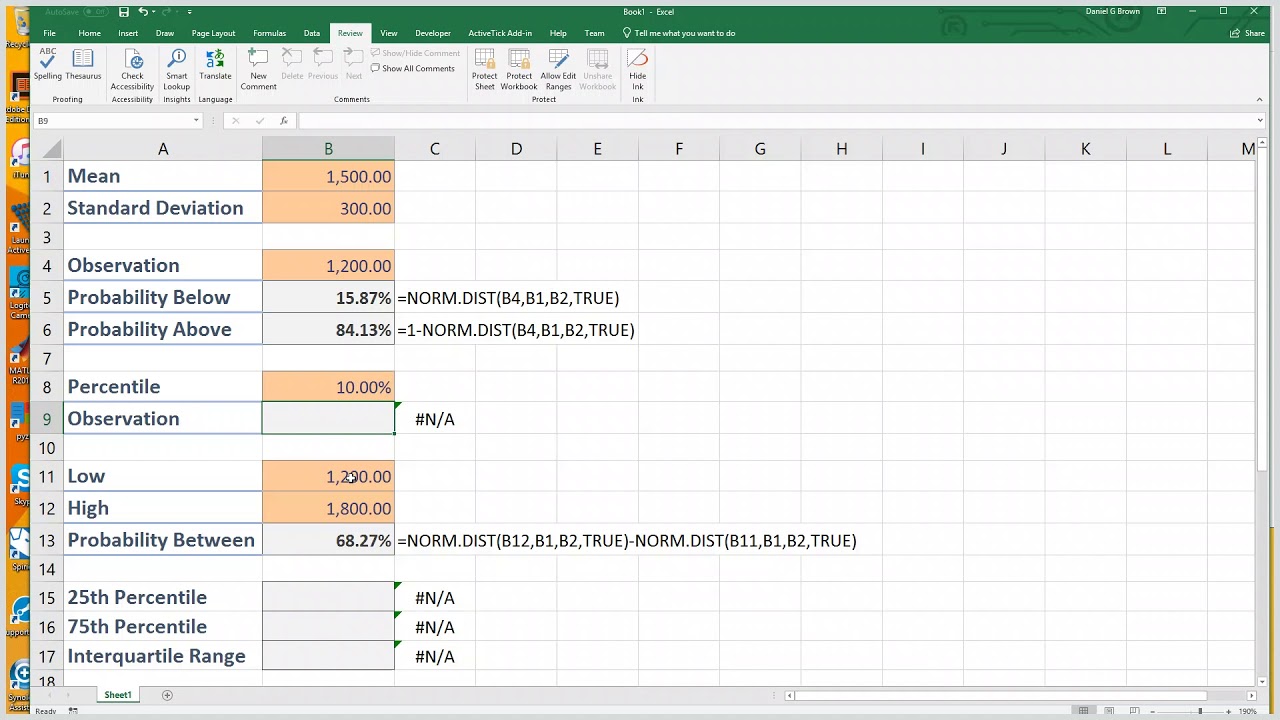Click Protect Workbook
The image size is (1280, 720).
pos(519,70)
